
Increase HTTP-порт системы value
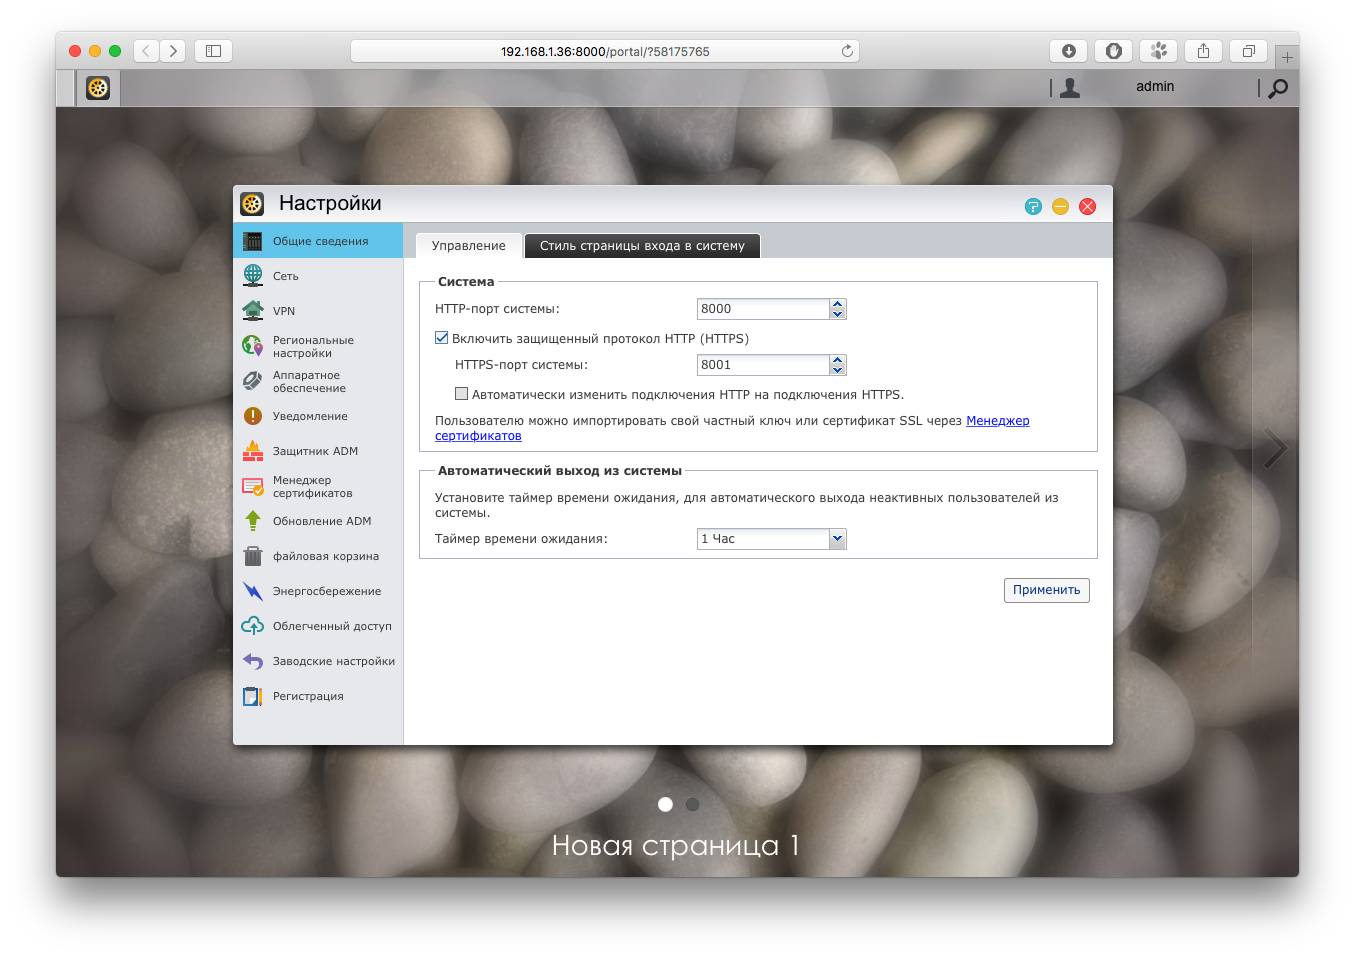click(838, 304)
